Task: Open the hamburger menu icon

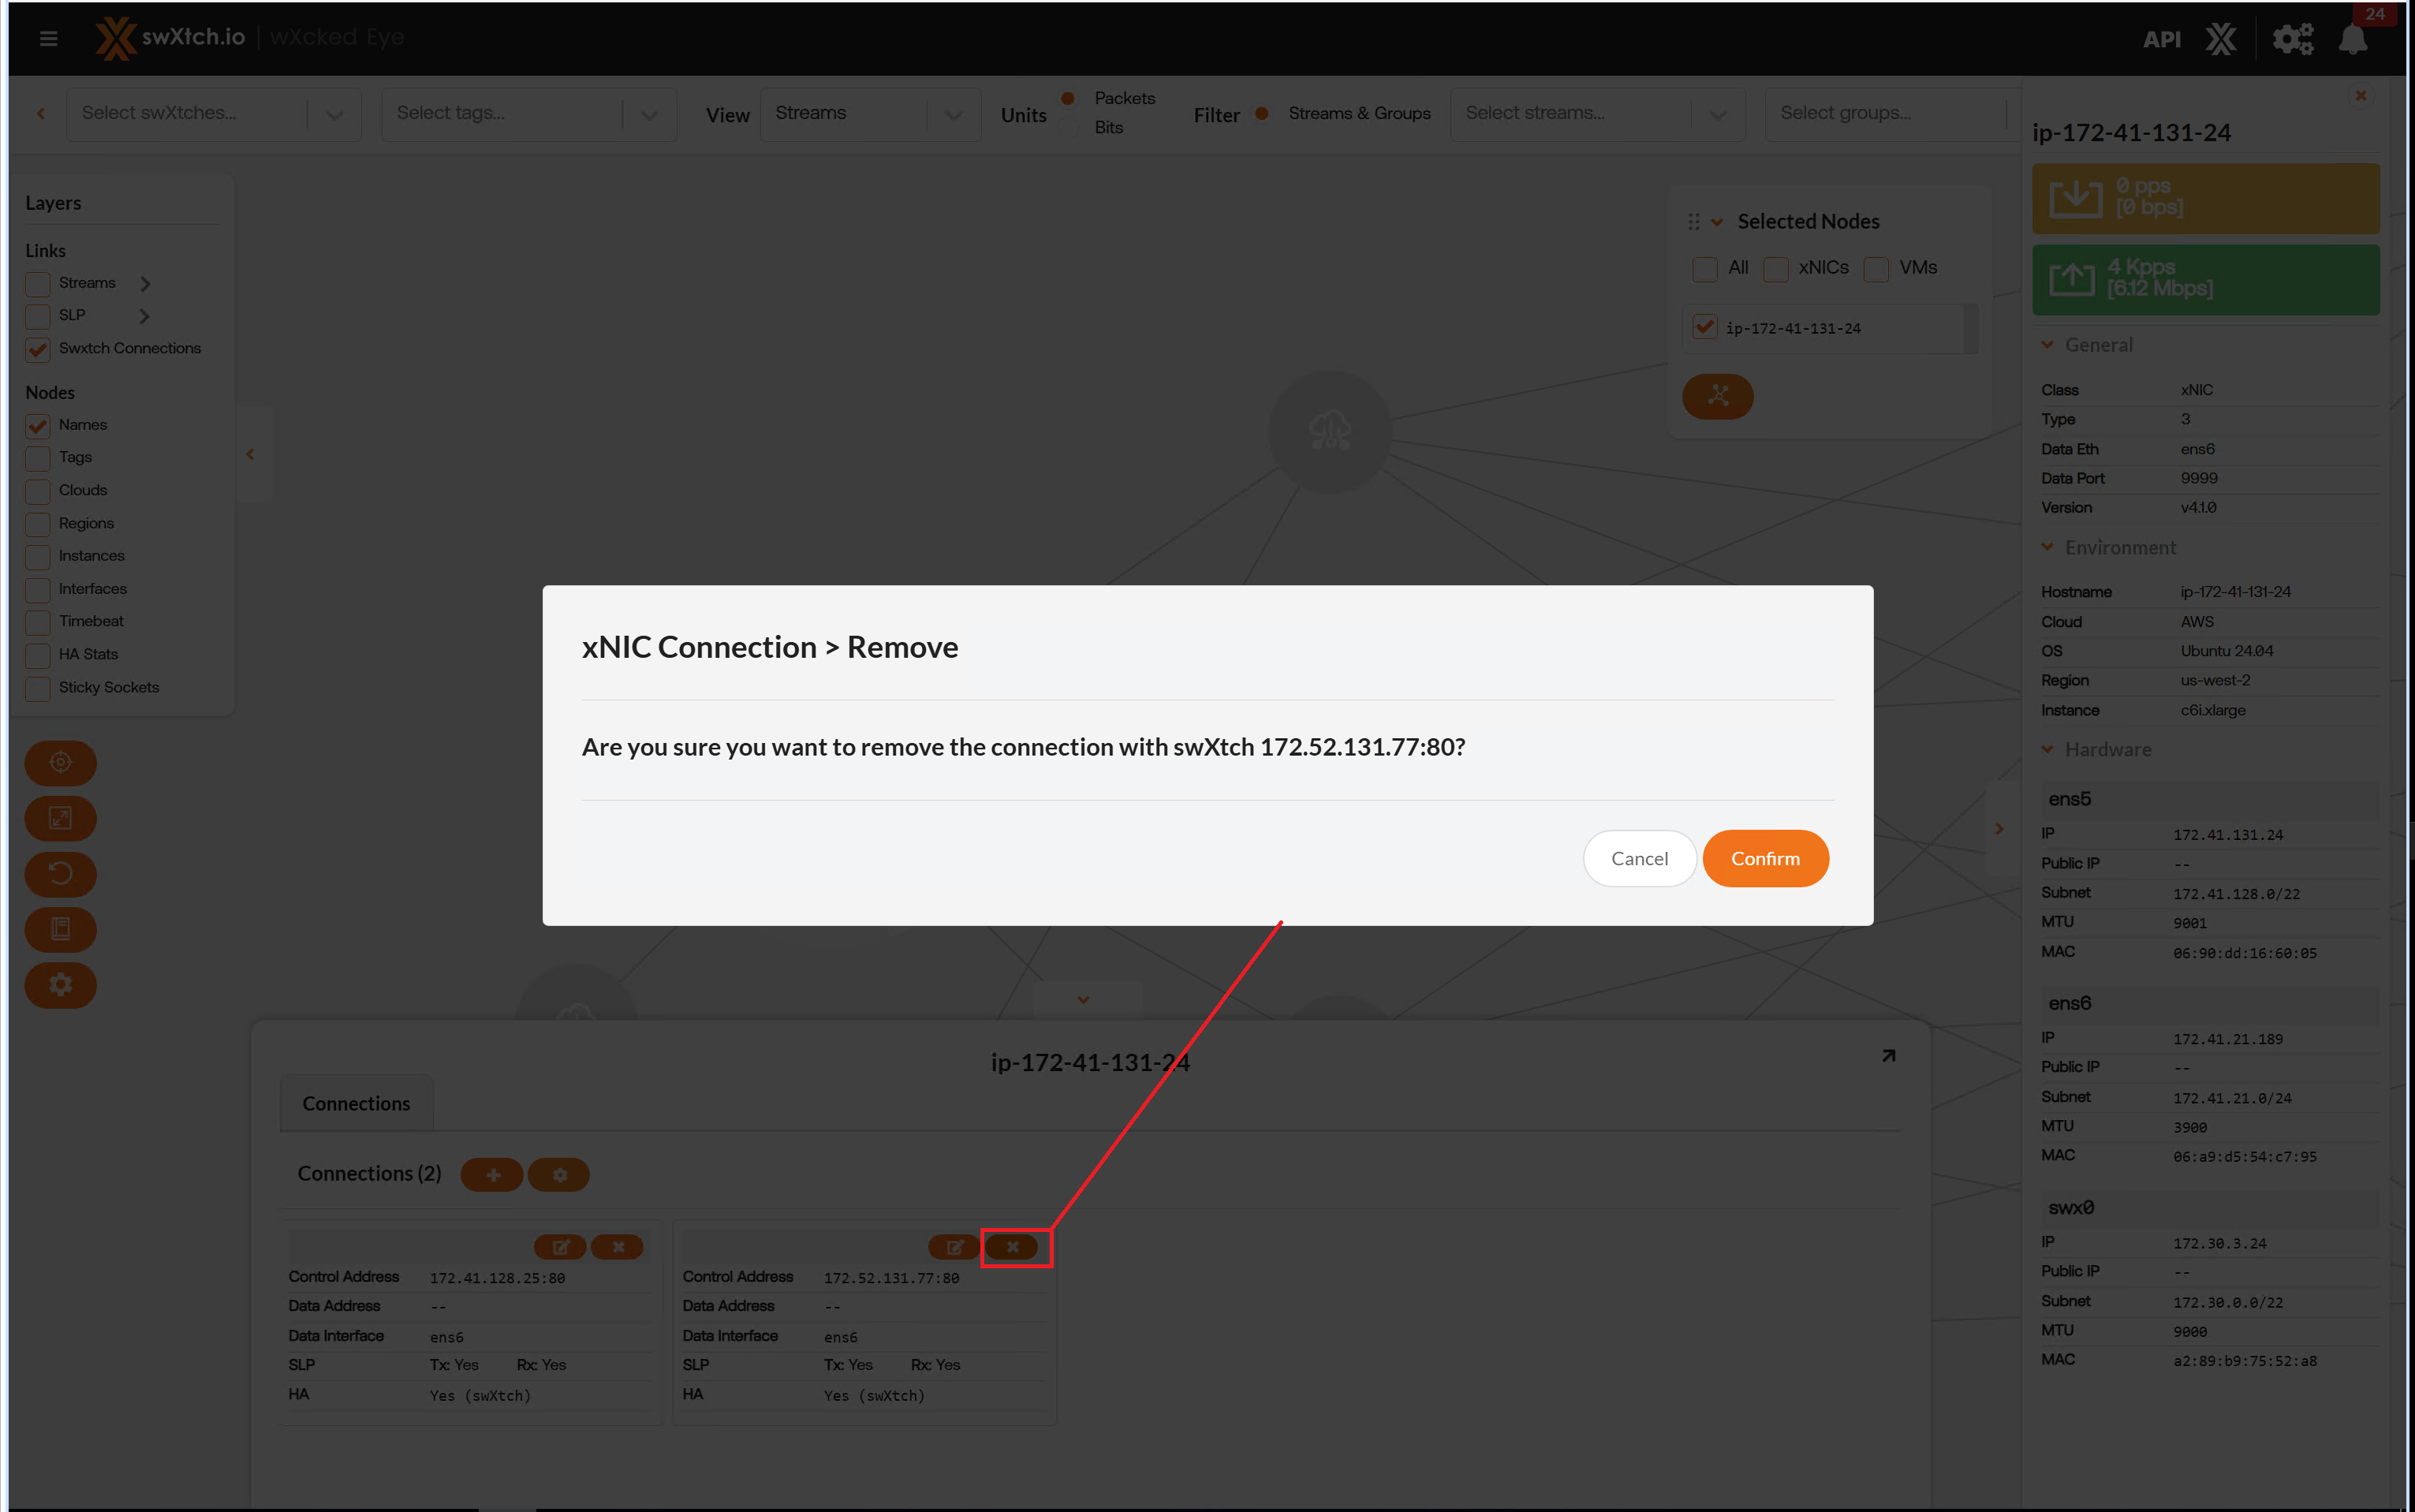Action: pyautogui.click(x=48, y=38)
